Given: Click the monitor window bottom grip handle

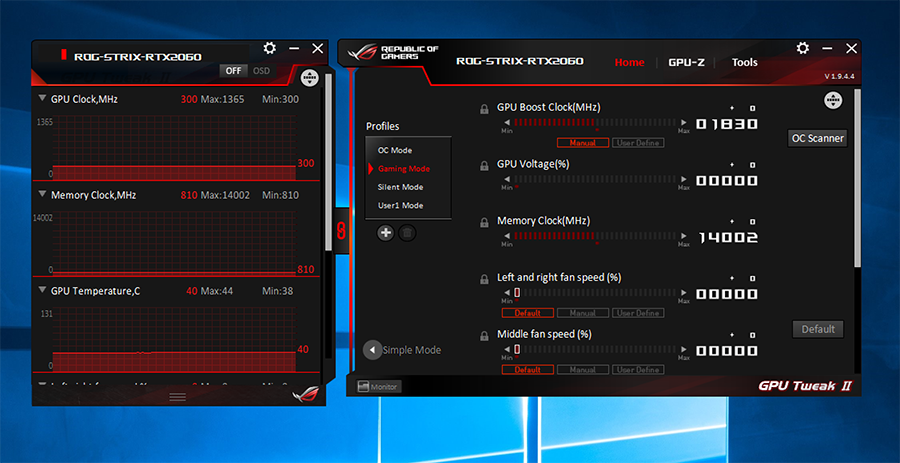Looking at the screenshot, I should click(177, 397).
